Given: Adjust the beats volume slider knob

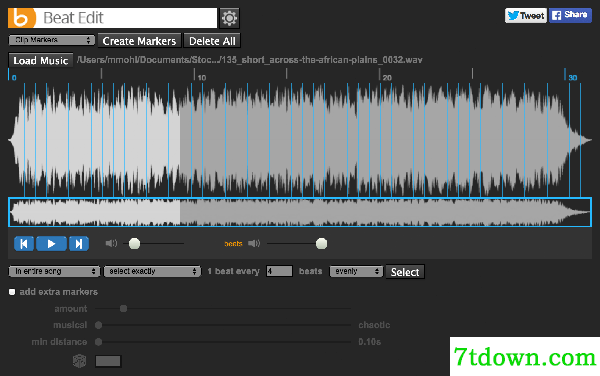Looking at the screenshot, I should point(321,243).
